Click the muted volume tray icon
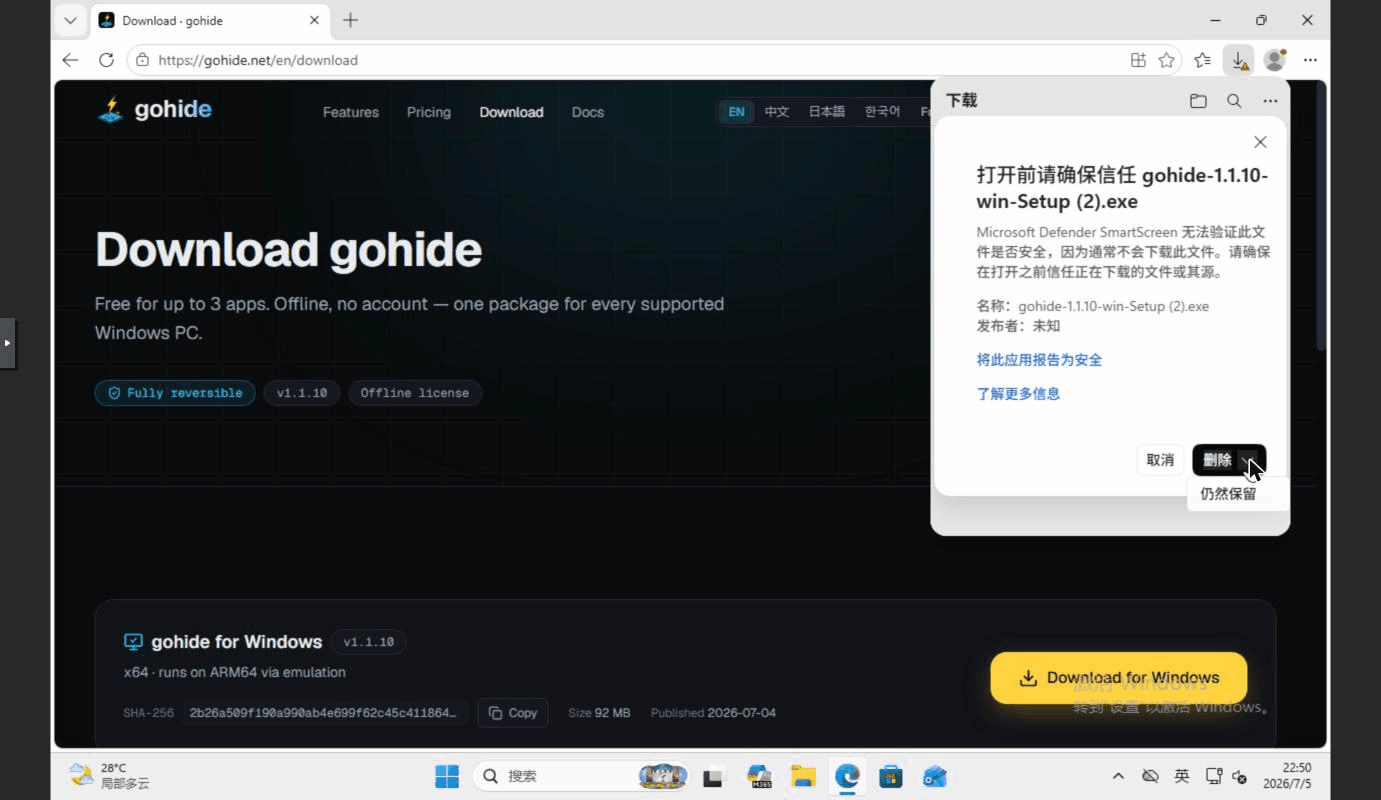 [1241, 776]
